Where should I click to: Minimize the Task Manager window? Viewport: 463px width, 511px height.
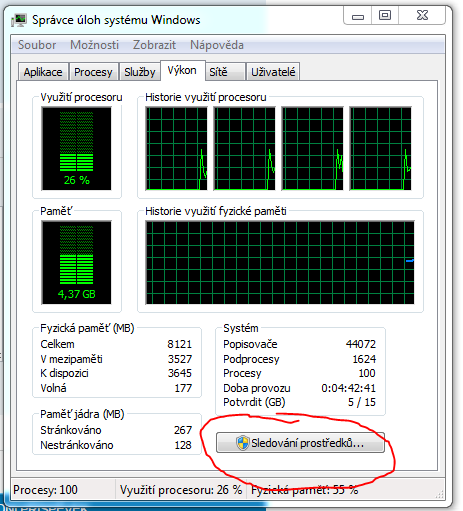358,16
